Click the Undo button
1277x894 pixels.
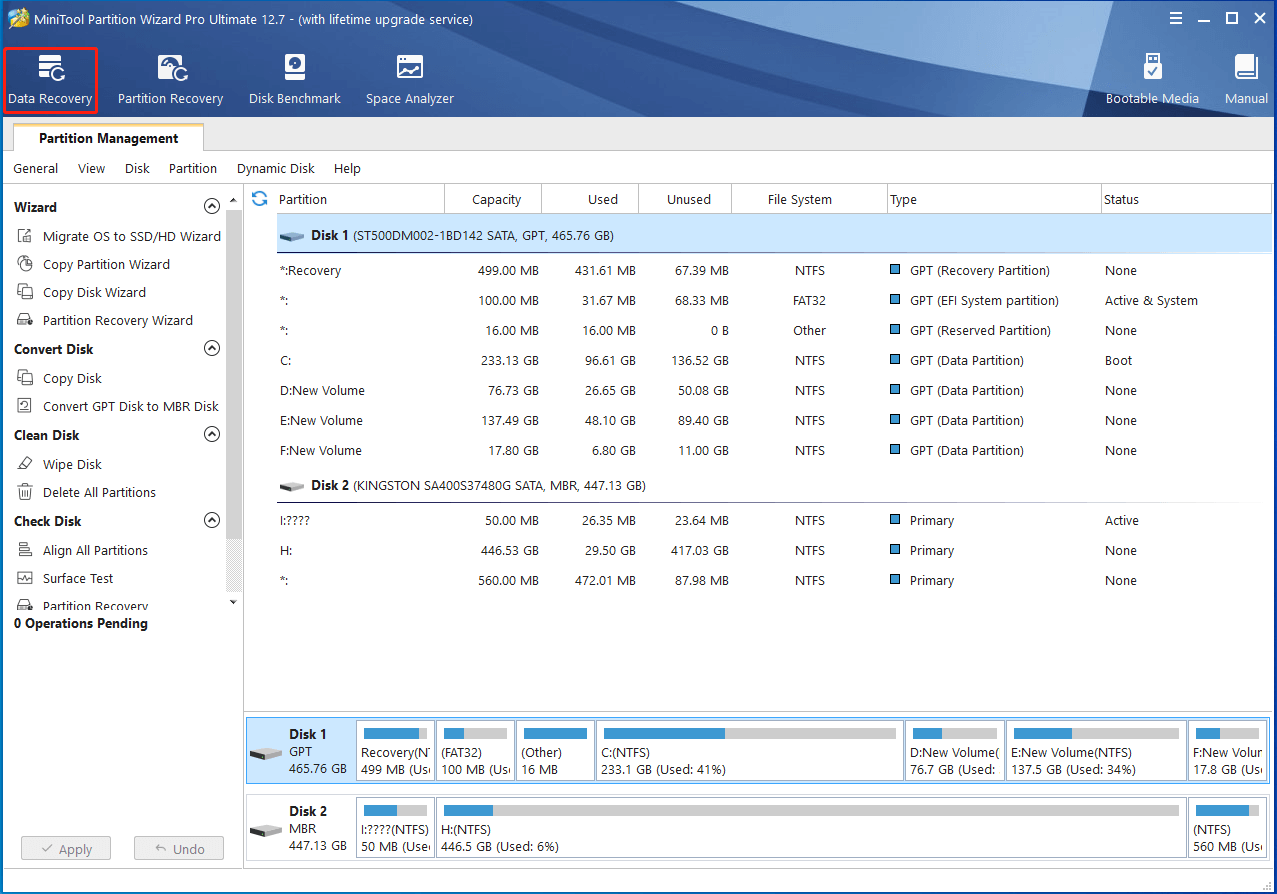tap(179, 849)
